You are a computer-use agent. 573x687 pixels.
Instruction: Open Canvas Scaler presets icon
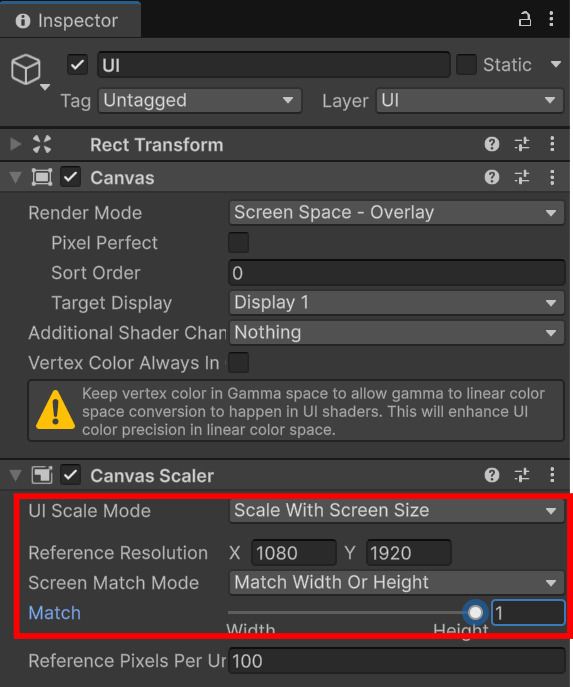pos(521,475)
